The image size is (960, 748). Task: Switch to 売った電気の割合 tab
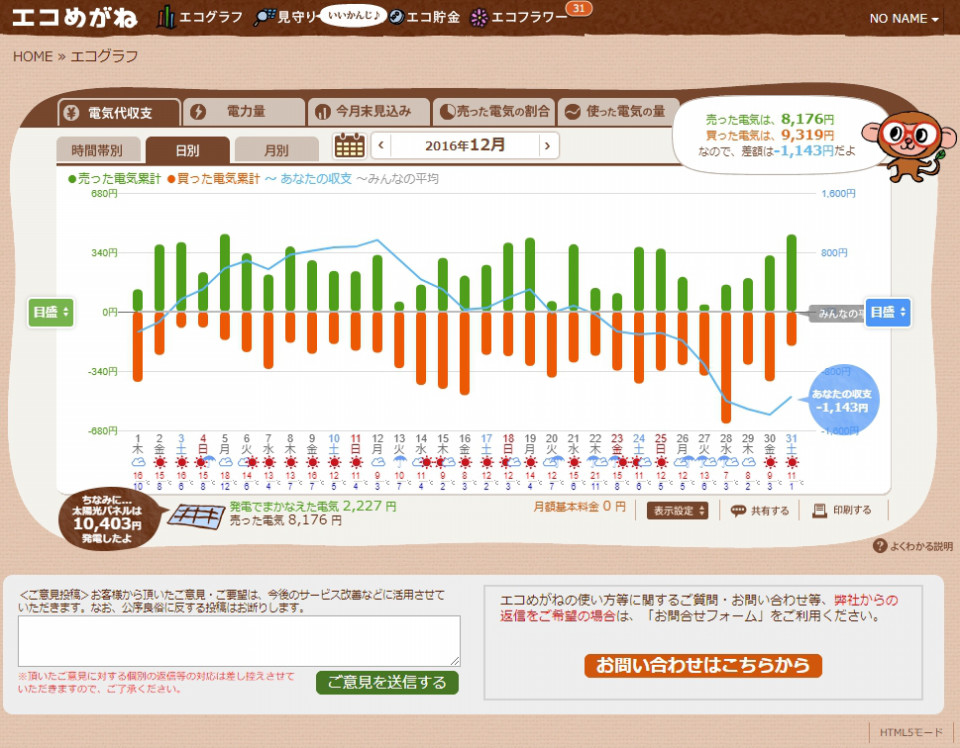point(494,111)
